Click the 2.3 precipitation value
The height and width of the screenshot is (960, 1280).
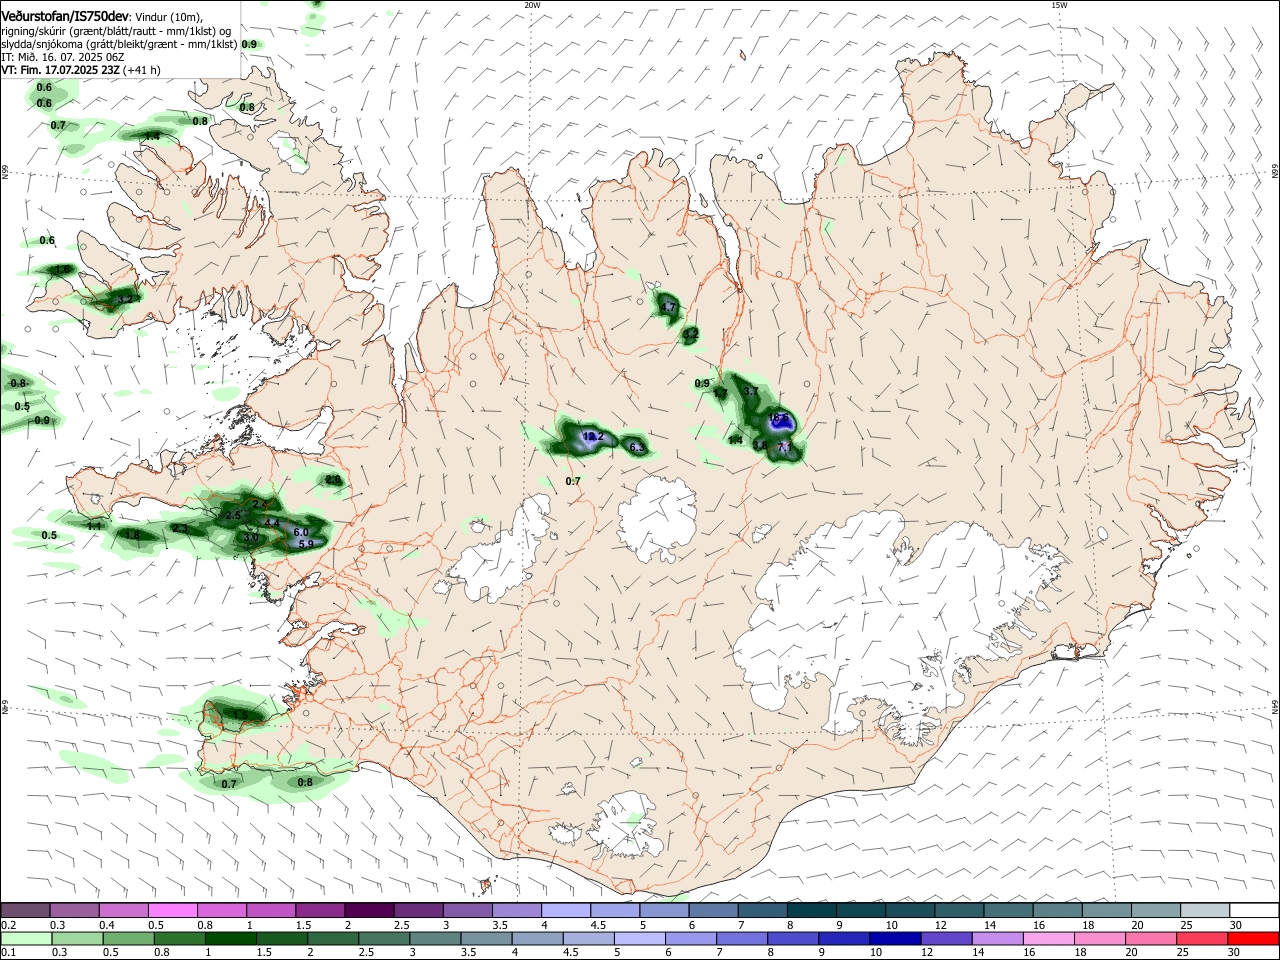coord(180,528)
